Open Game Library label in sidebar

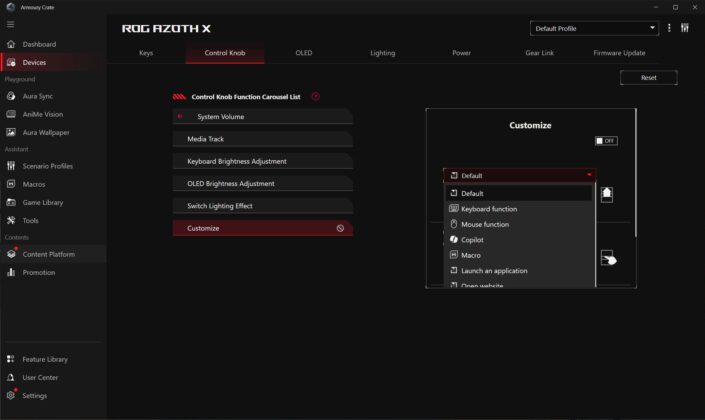pyautogui.click(x=43, y=202)
